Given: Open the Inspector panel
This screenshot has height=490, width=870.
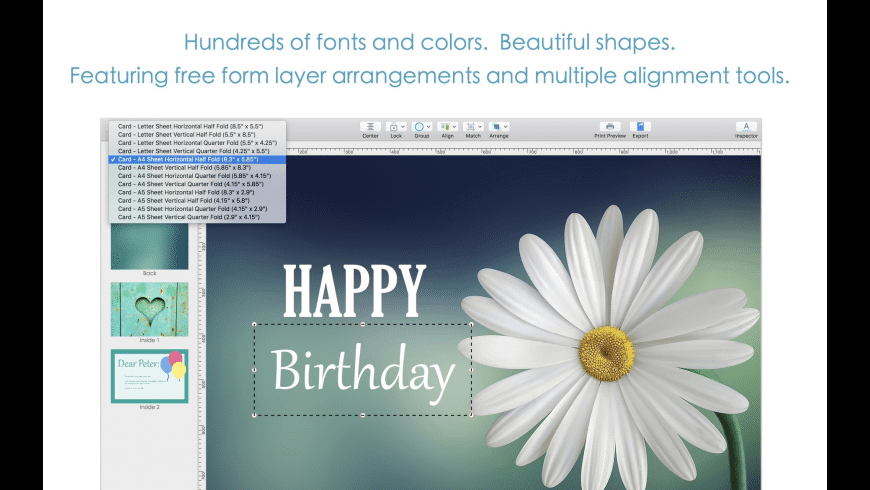Looking at the screenshot, I should tap(746, 127).
